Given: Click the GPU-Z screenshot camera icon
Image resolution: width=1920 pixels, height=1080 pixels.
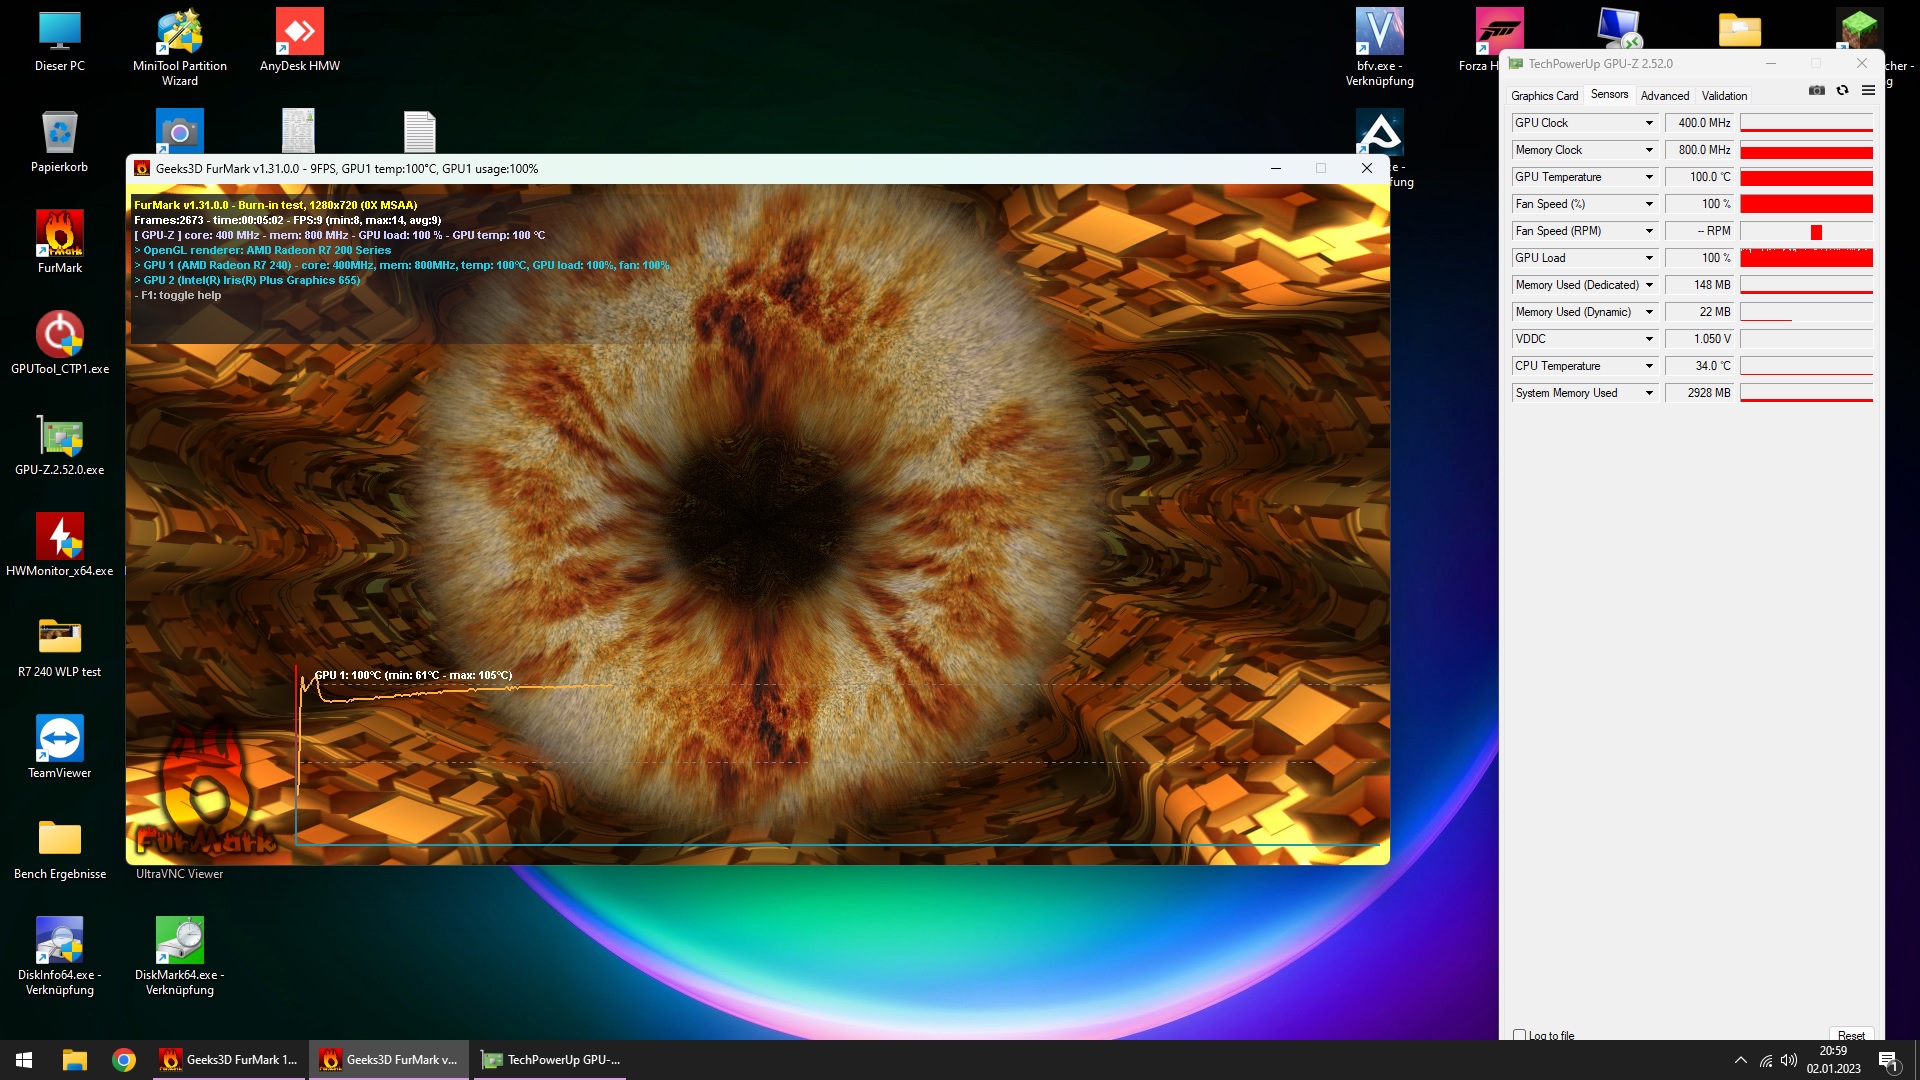Looking at the screenshot, I should tap(1816, 91).
